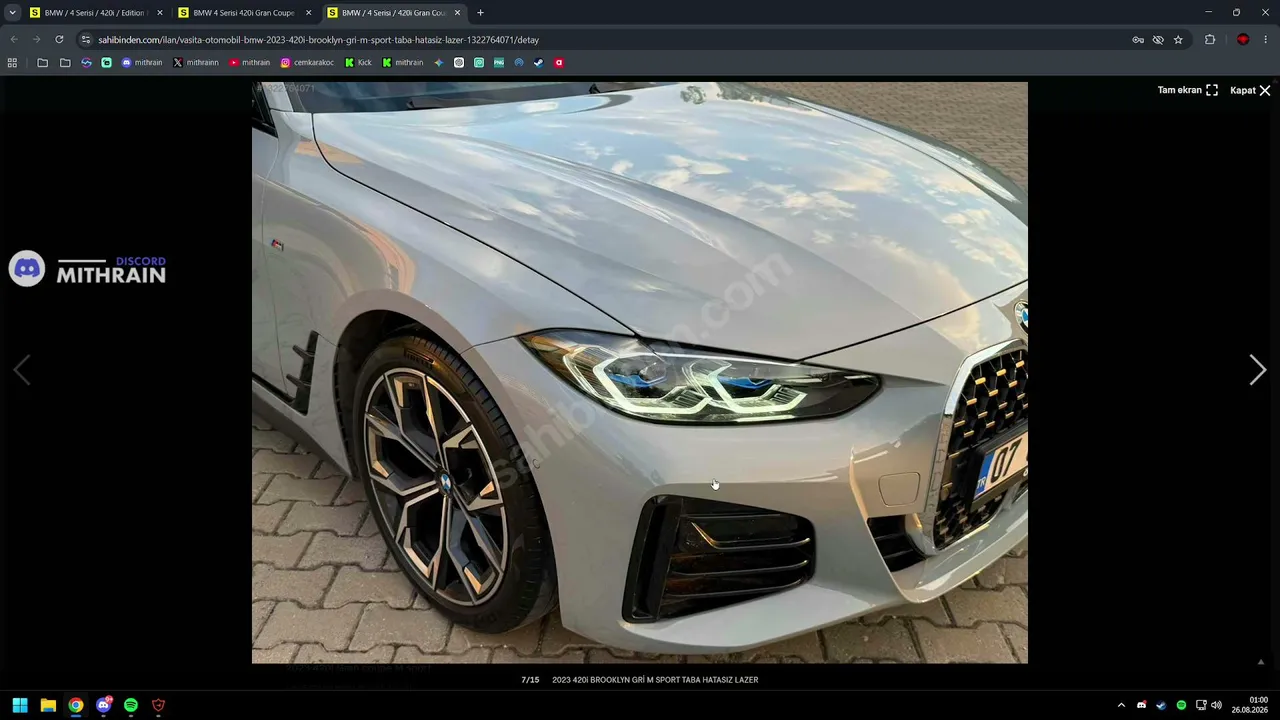Screen dimensions: 1280x720
Task: Open the green PNG bookmark icon
Action: pyautogui.click(x=498, y=62)
